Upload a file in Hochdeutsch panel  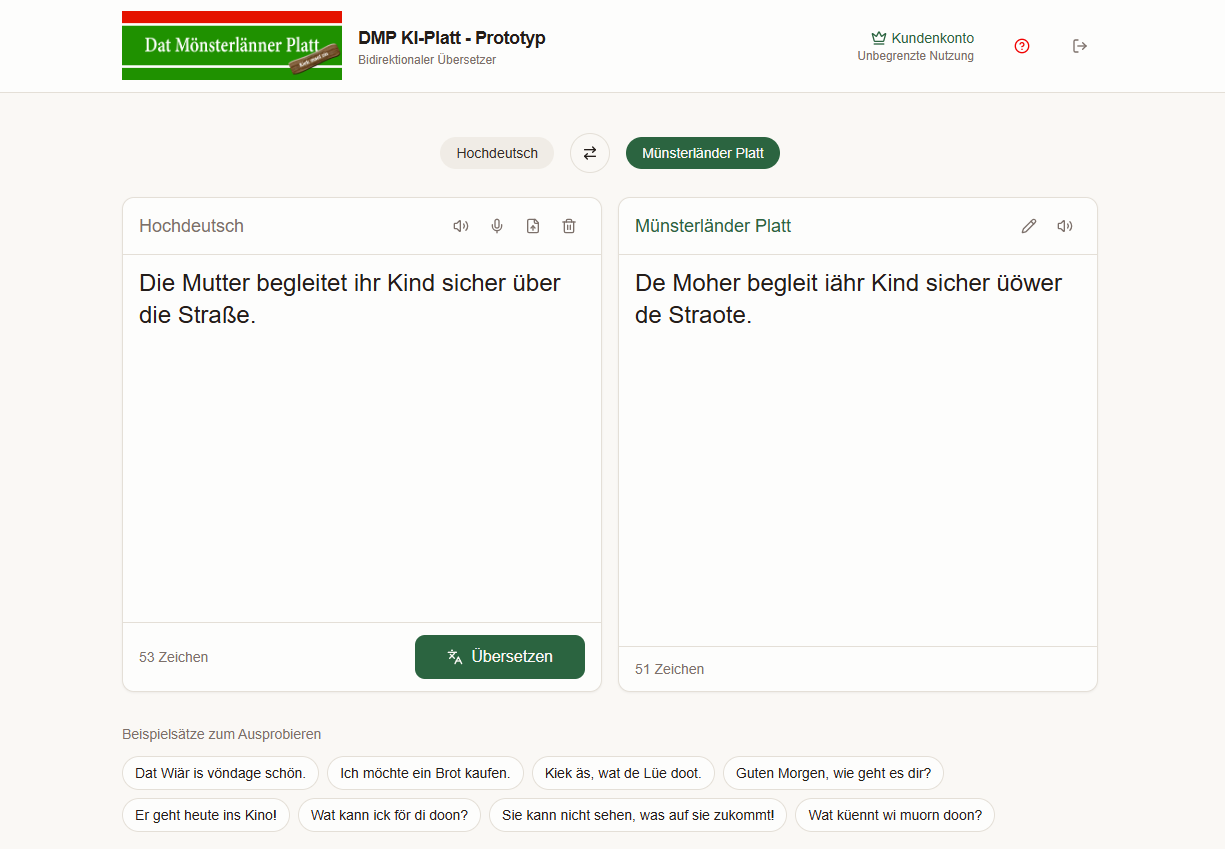(533, 226)
